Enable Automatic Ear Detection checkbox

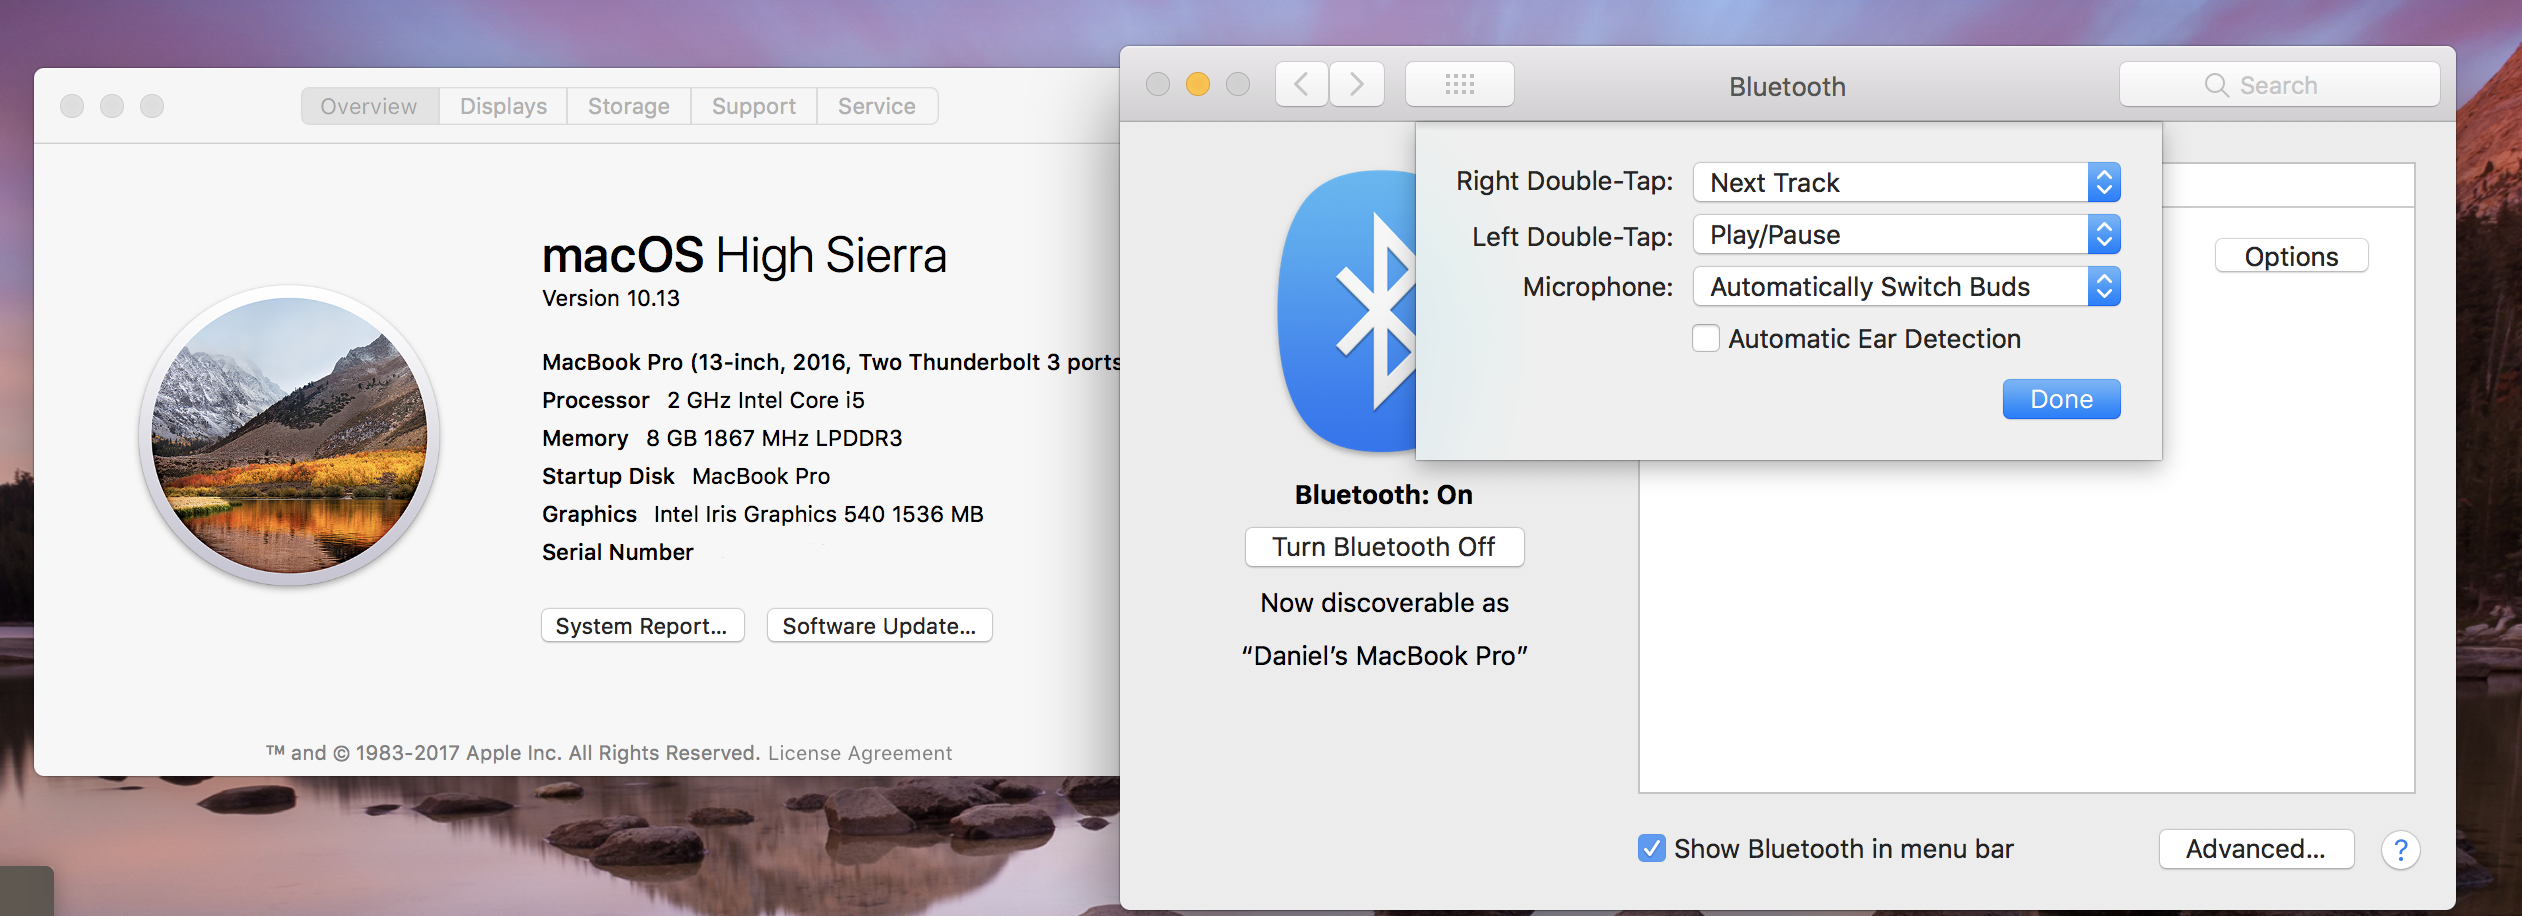(1706, 339)
